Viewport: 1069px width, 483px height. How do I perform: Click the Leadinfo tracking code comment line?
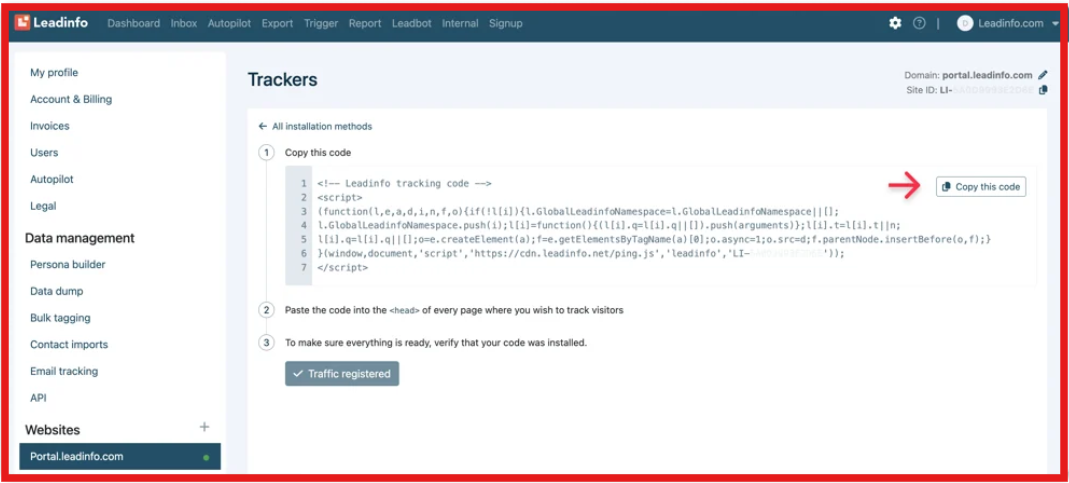point(404,184)
